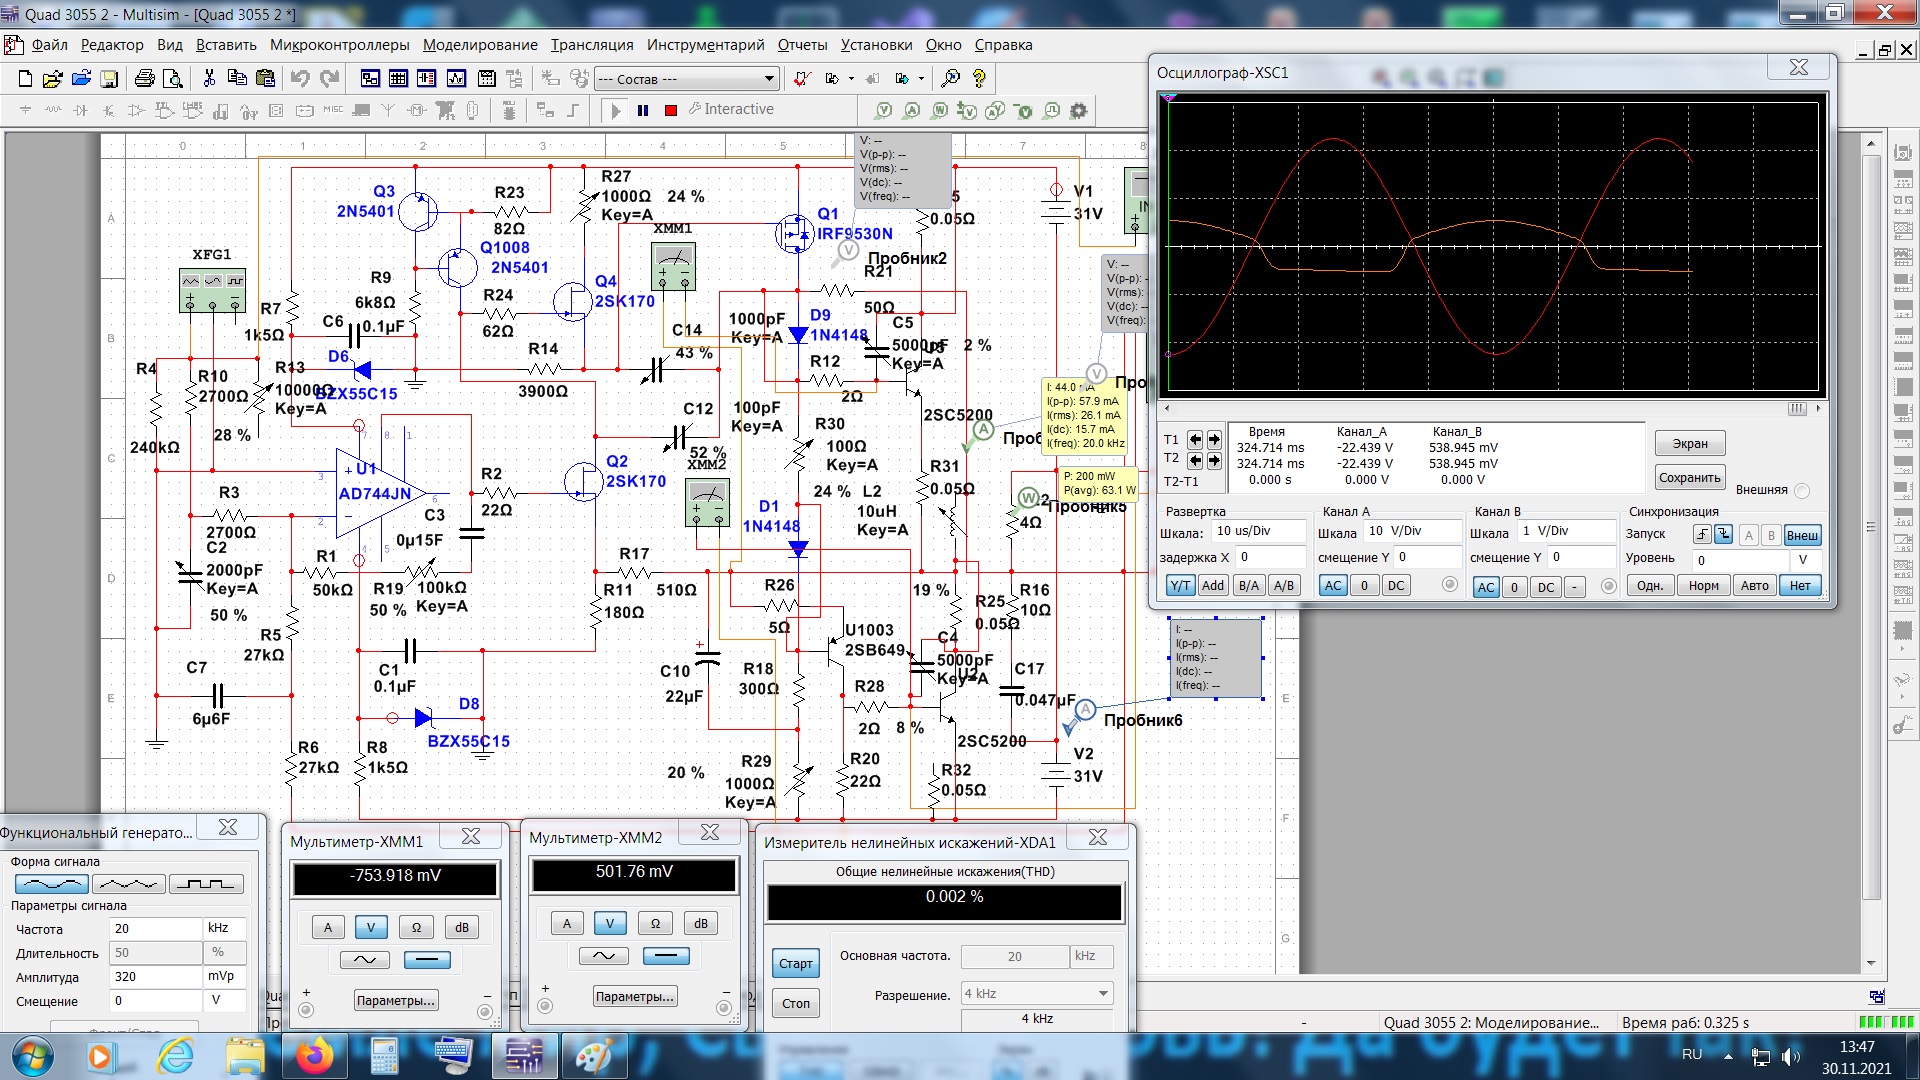The height and width of the screenshot is (1080, 1920).
Task: Open the Редактор menu
Action: tap(112, 45)
